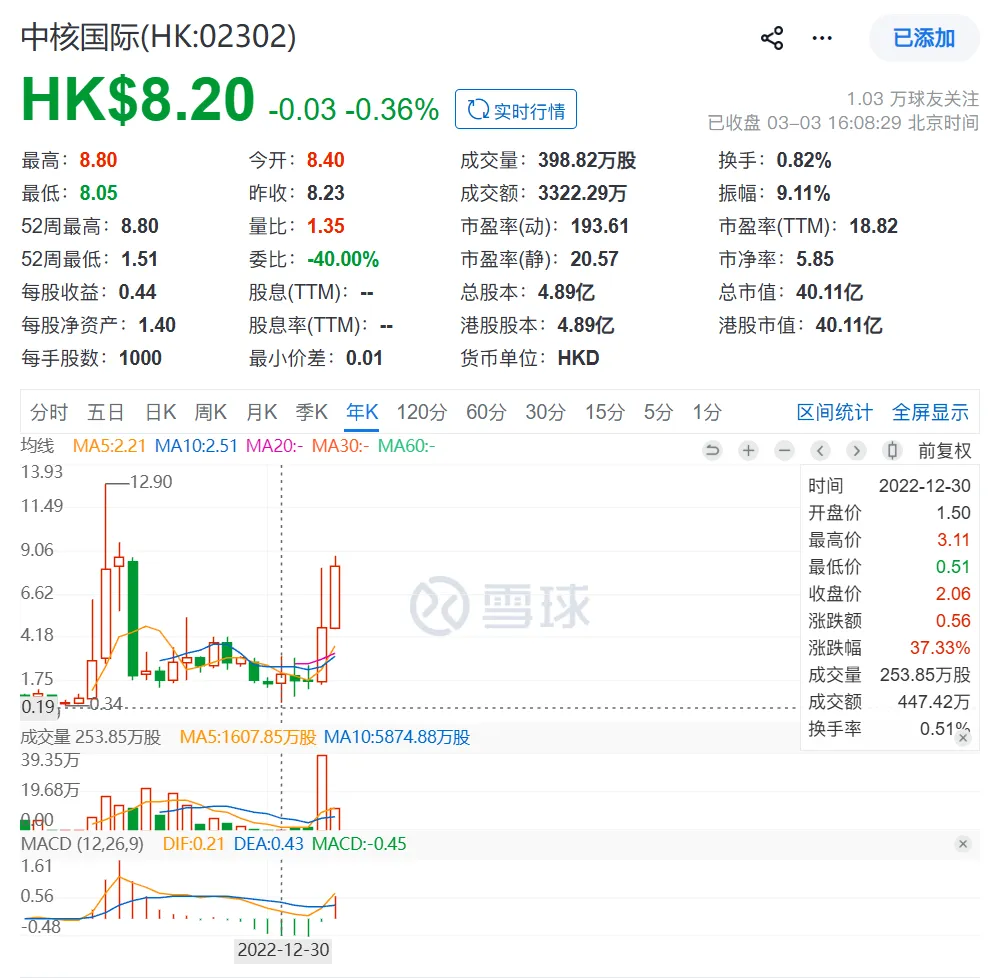Screen dimensions: 999x978
Task: Click the 1.03 万球友关注 followers text
Action: [912, 99]
